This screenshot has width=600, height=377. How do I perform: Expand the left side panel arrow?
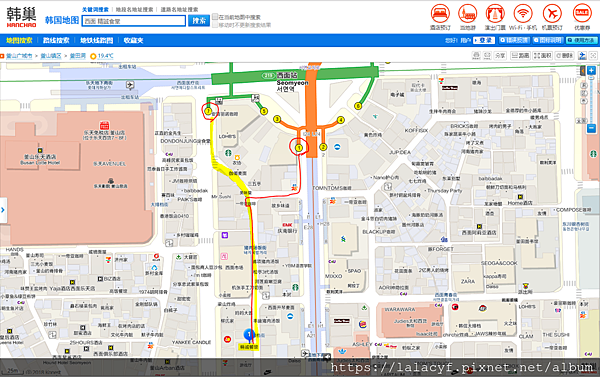[3, 210]
